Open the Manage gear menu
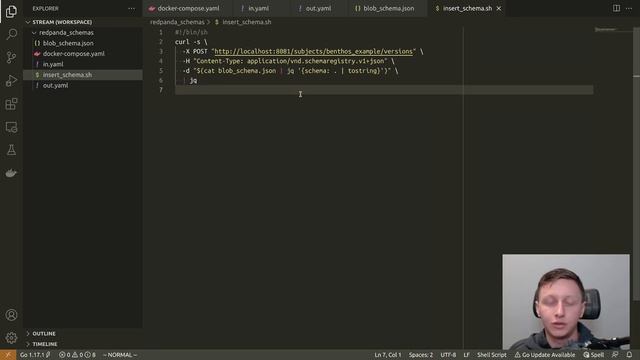The width and height of the screenshot is (640, 360). (11, 338)
